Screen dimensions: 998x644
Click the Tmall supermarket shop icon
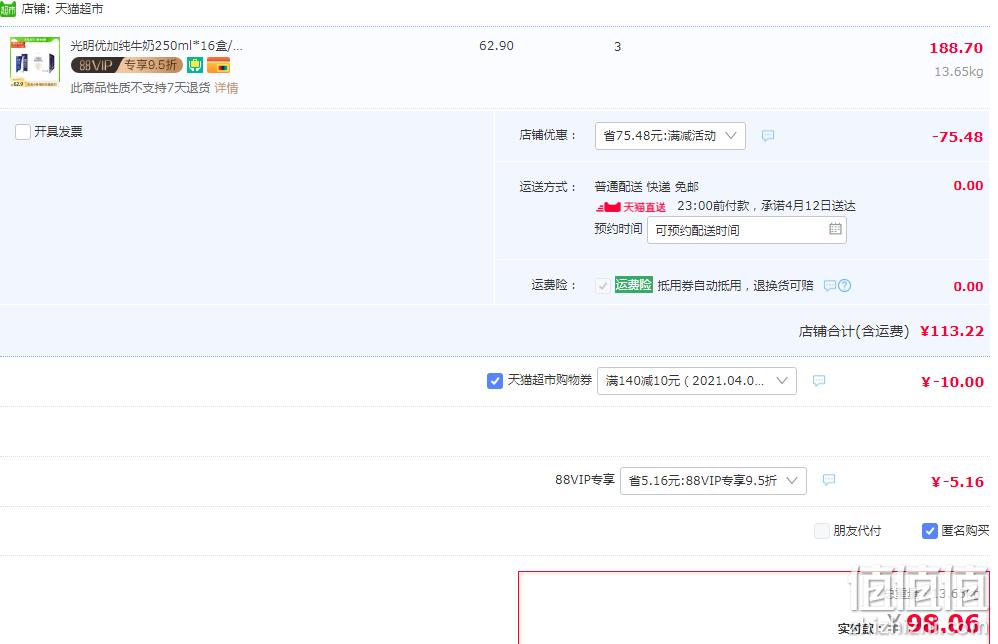(8, 9)
